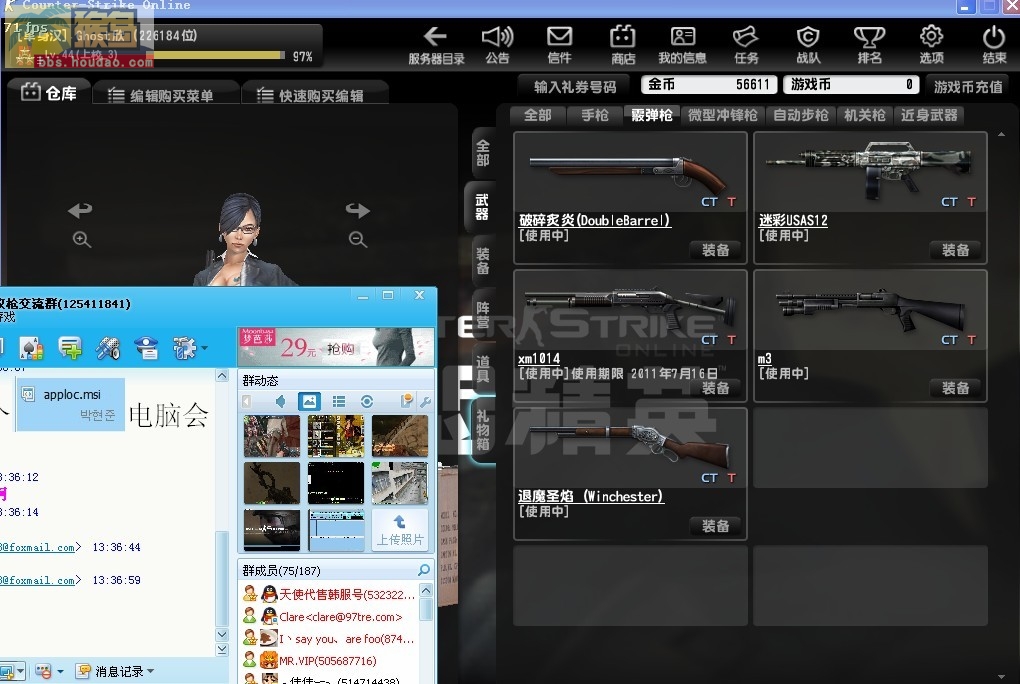Image resolution: width=1020 pixels, height=684 pixels.
Task: Click 输入礼券号码 coupon code button
Action: tap(574, 86)
